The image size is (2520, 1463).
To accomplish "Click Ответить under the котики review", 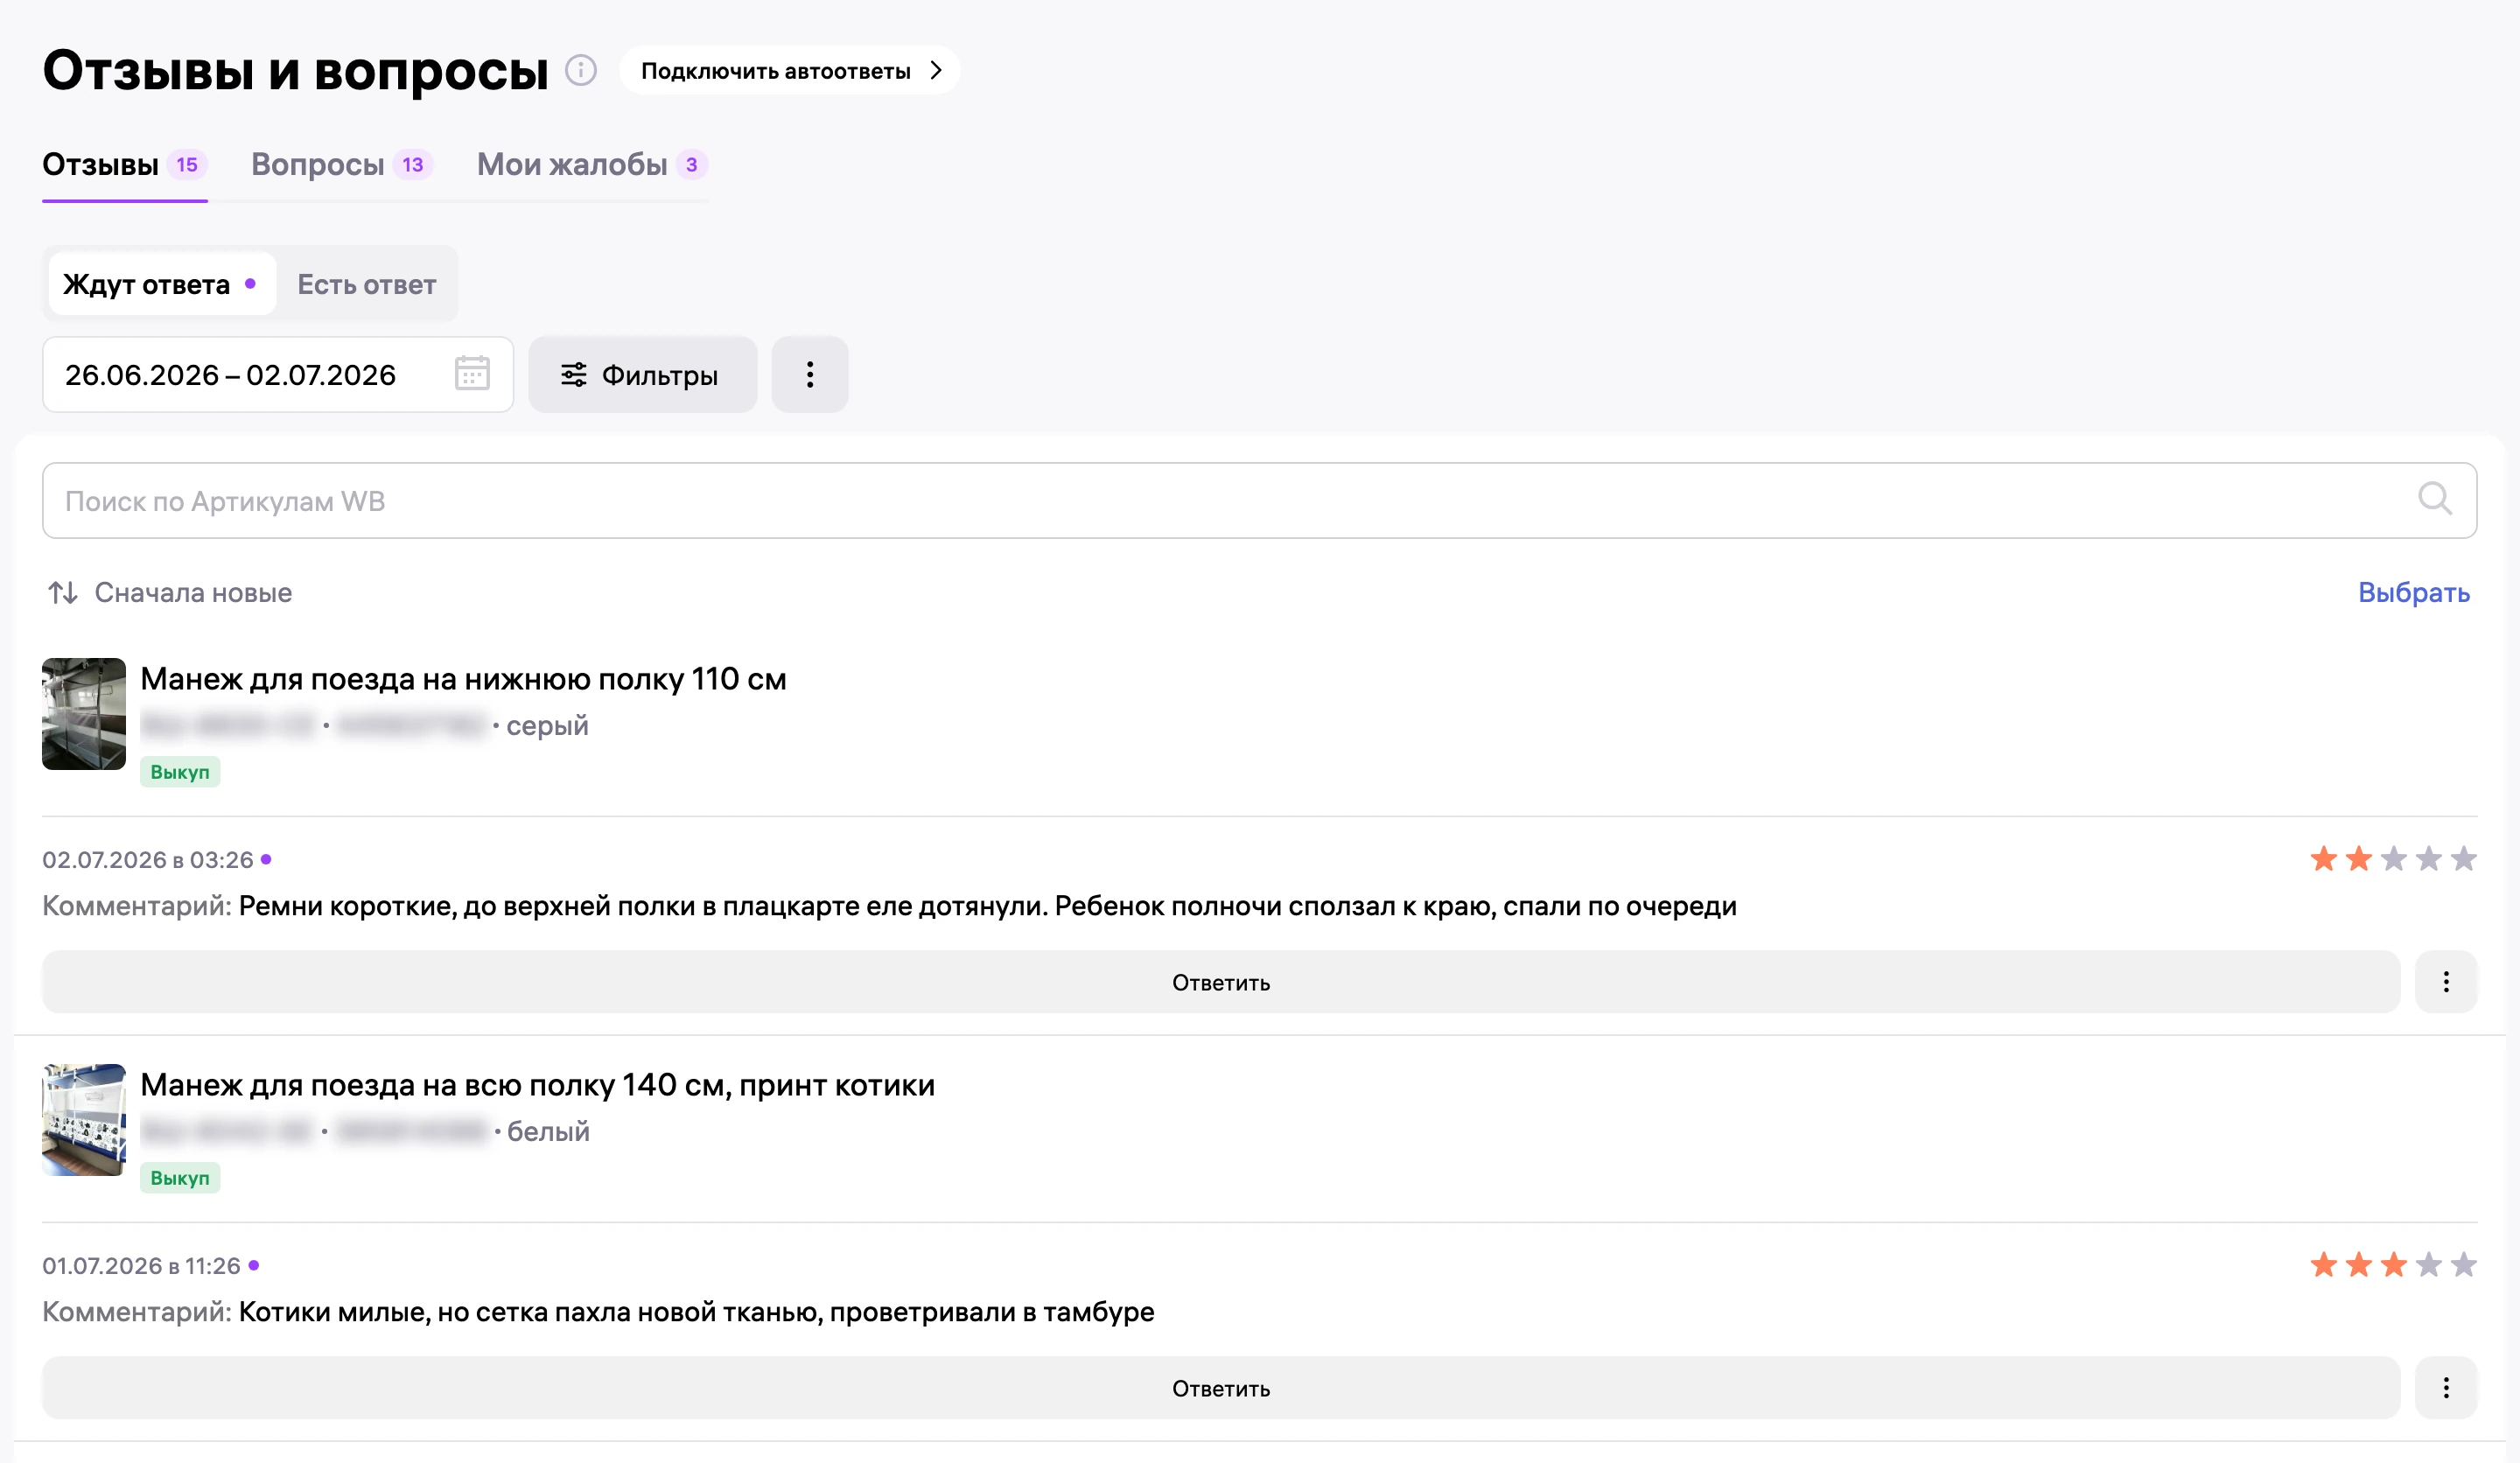I will click(x=1221, y=1388).
